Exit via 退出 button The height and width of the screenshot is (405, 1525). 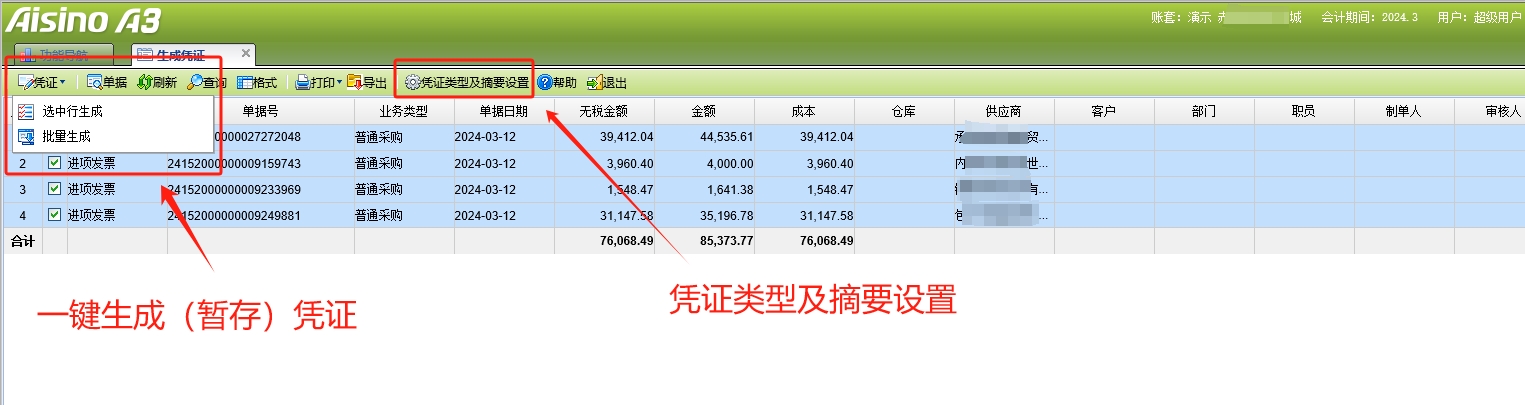607,82
